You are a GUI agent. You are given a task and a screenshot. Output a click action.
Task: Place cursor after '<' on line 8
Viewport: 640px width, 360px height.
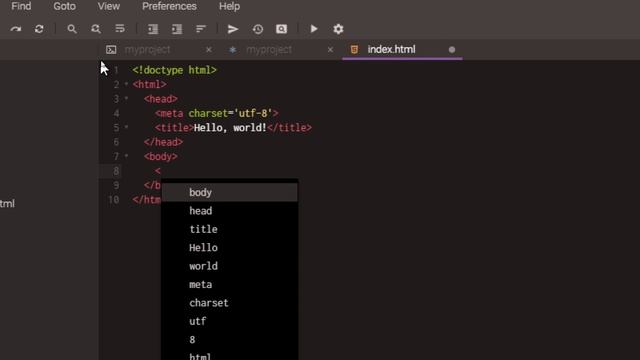pos(161,171)
